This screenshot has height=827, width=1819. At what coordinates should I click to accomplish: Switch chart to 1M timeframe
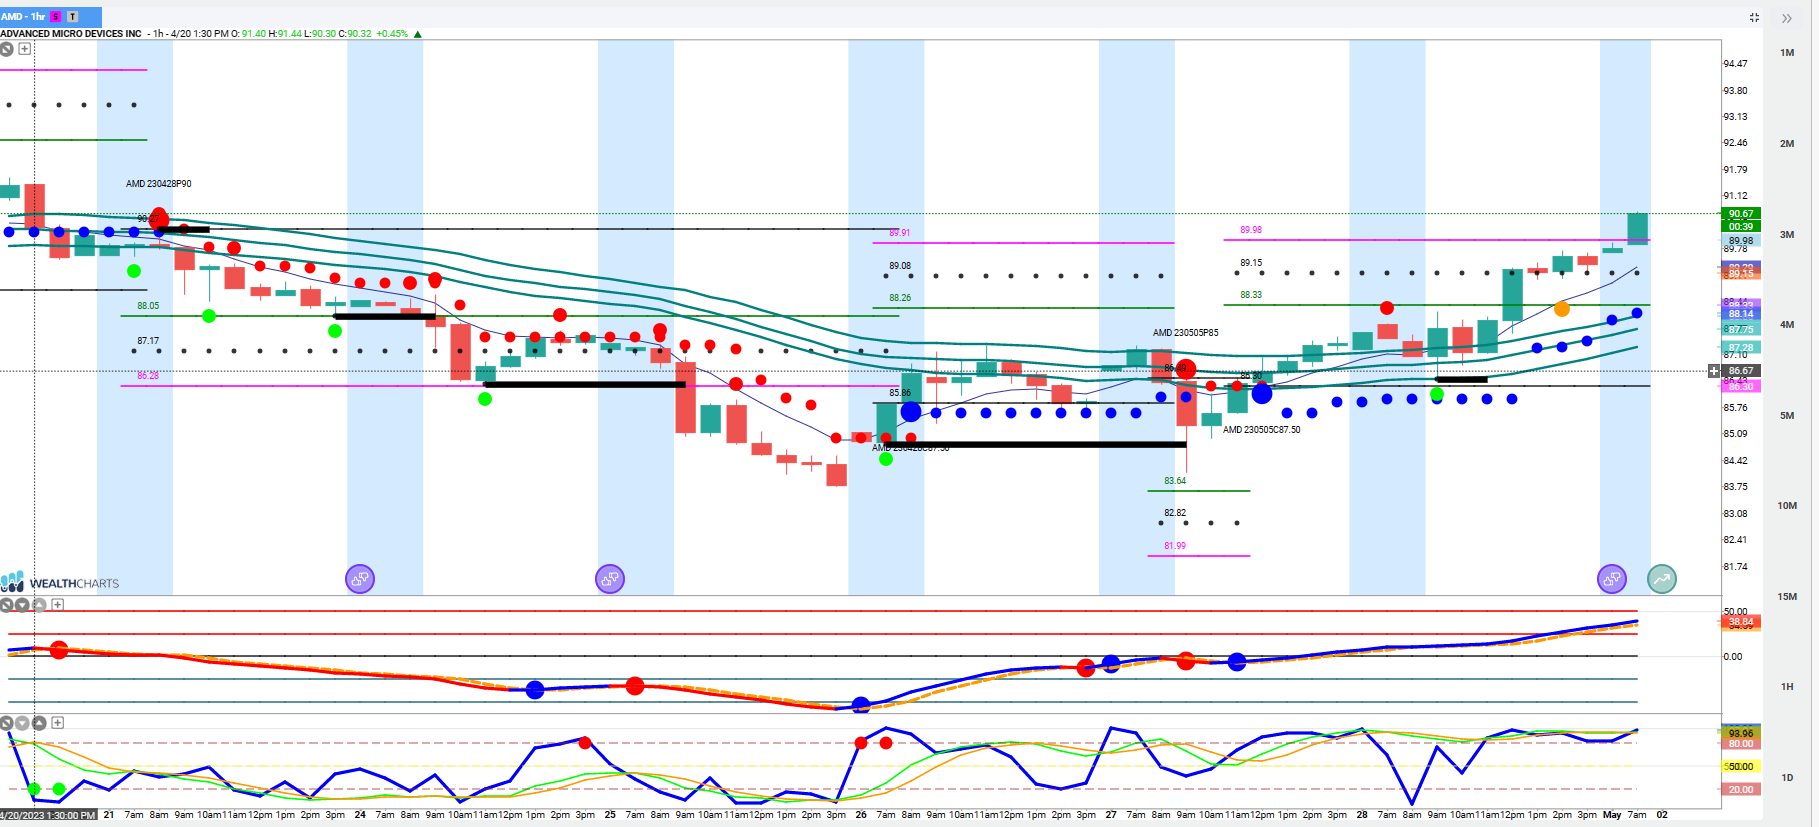[1787, 52]
